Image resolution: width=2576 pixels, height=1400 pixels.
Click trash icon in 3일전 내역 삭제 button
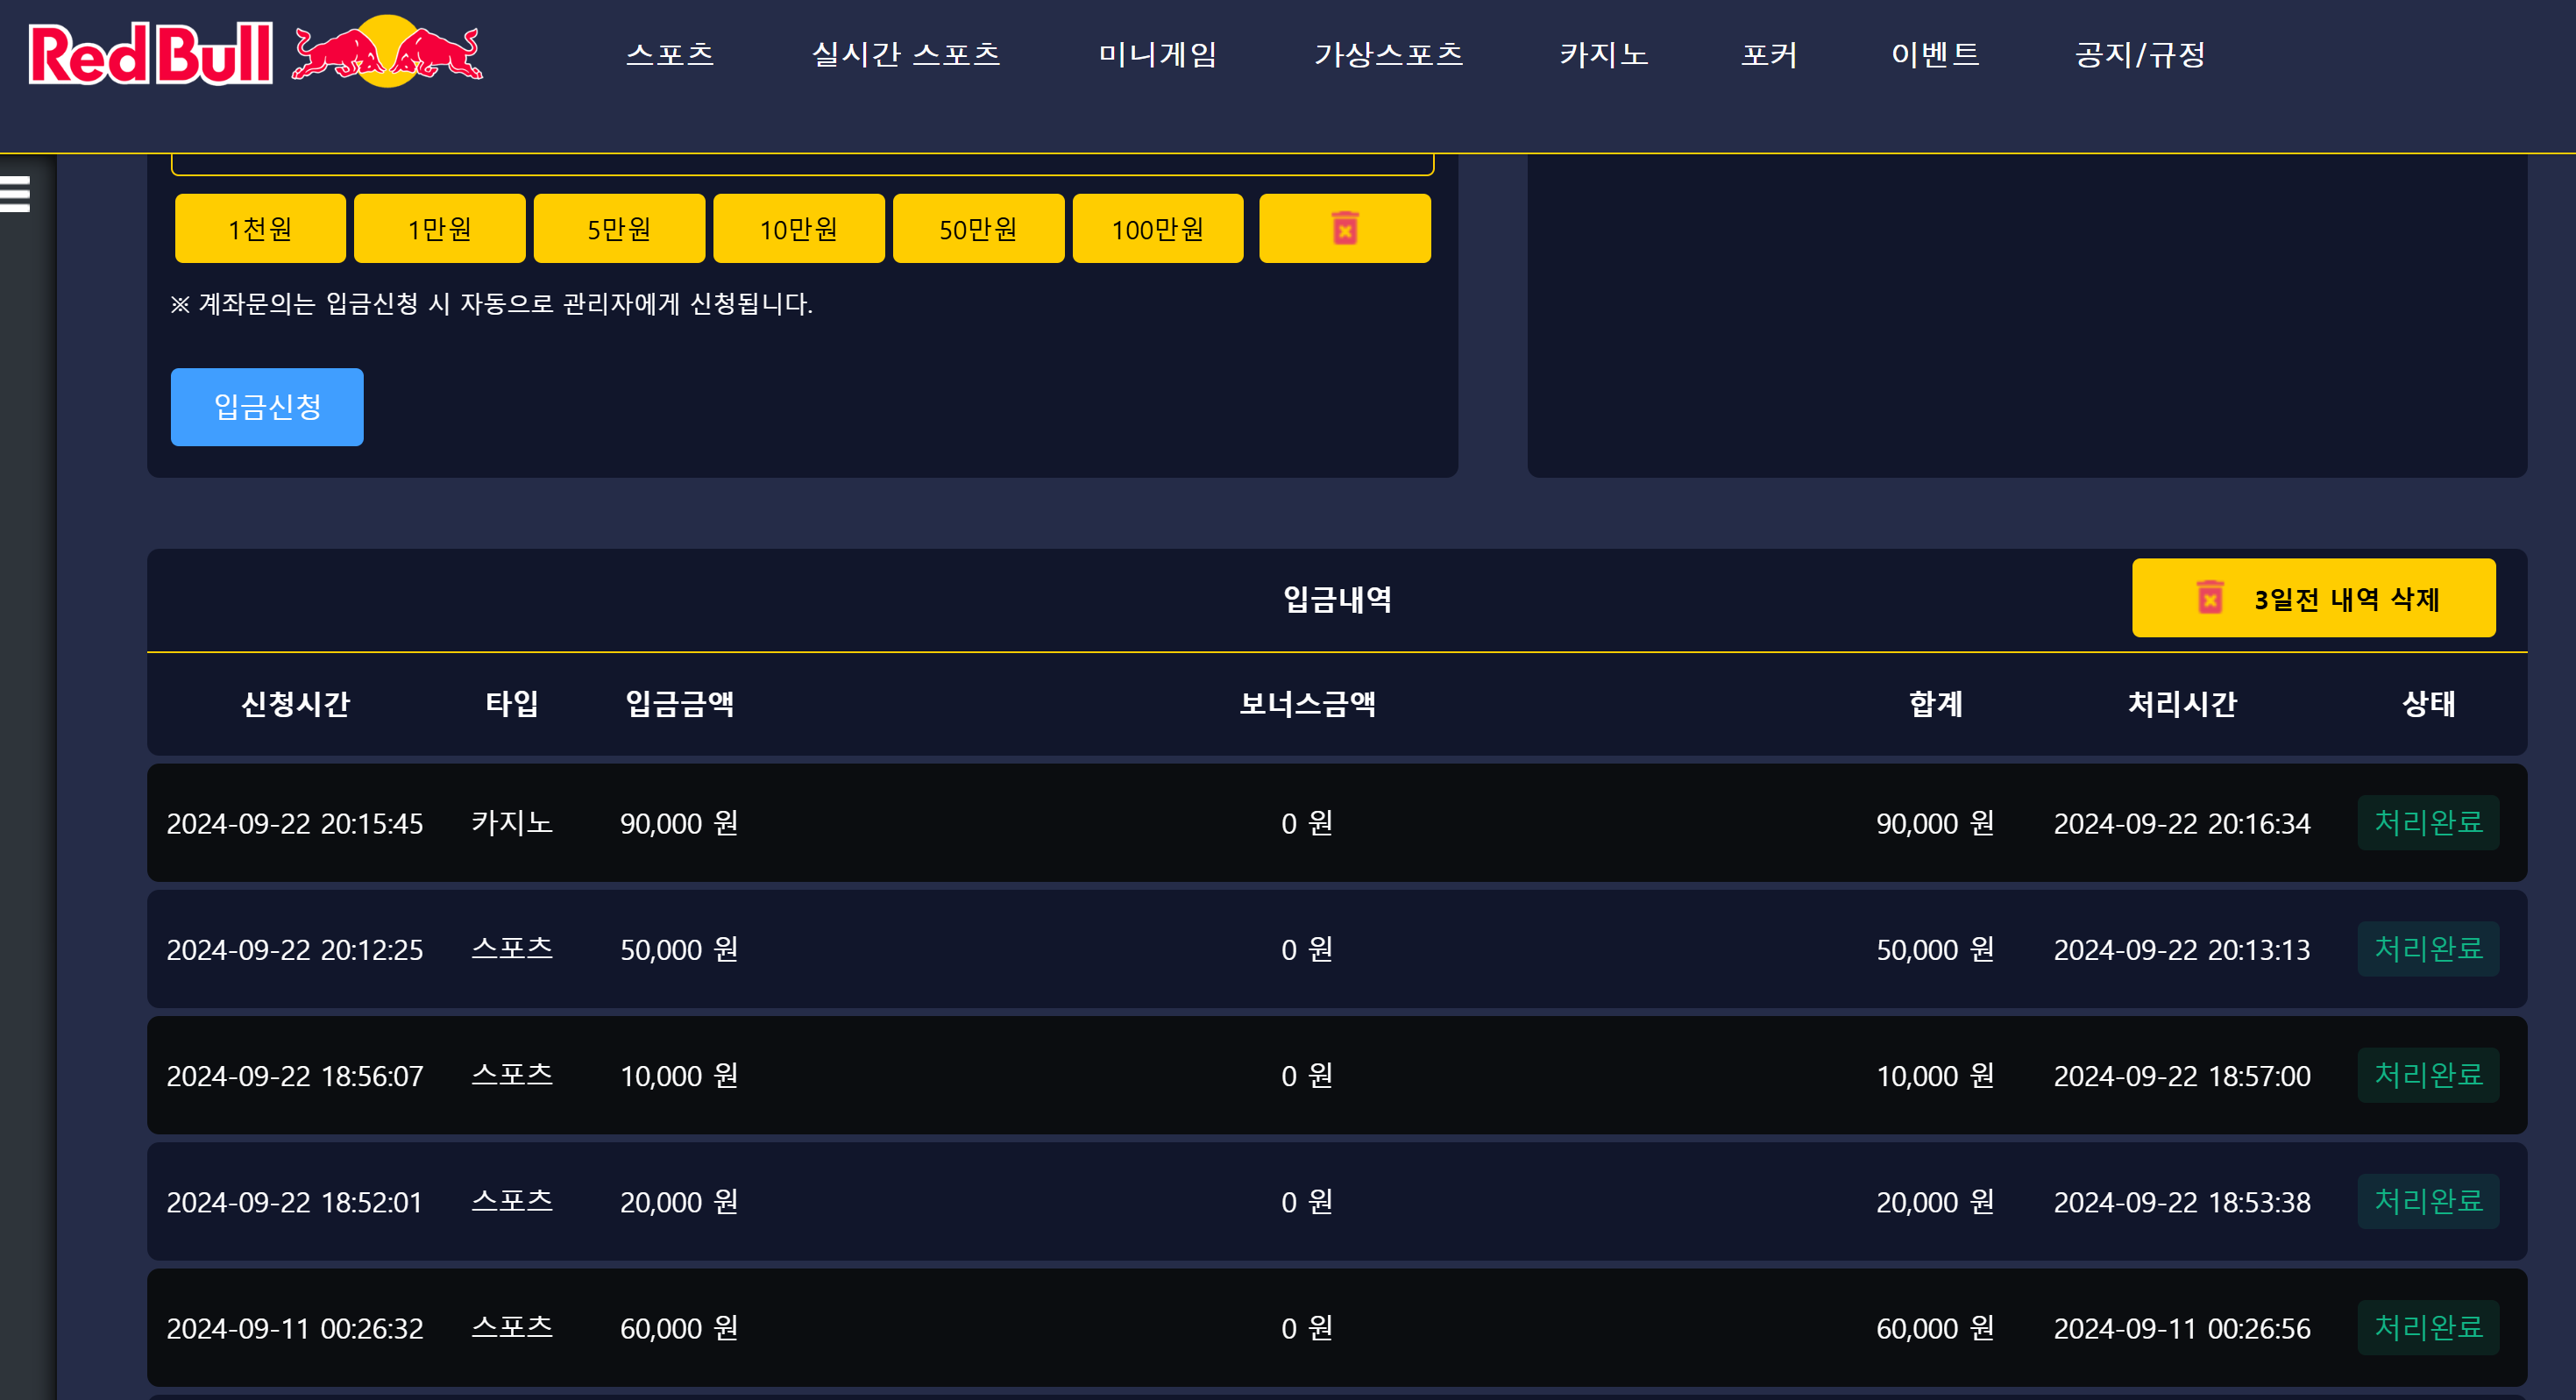(2209, 598)
